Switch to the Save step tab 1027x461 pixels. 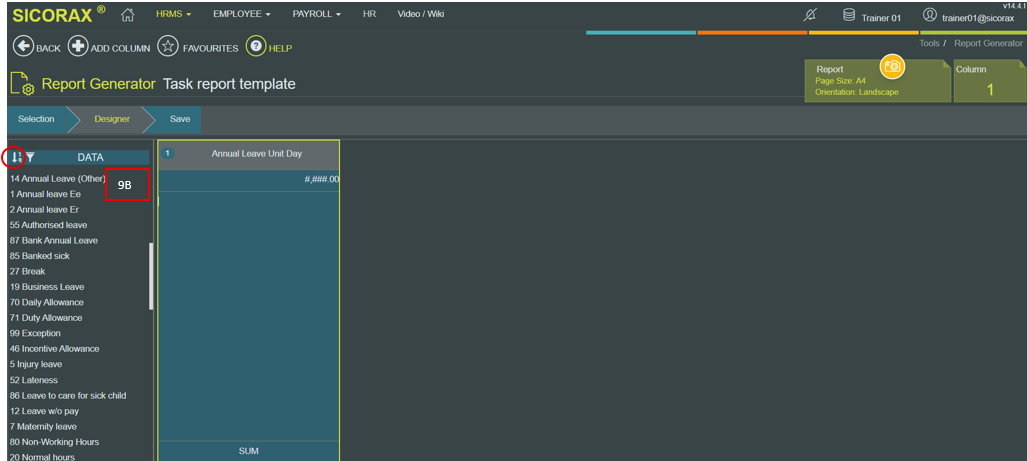coord(179,119)
